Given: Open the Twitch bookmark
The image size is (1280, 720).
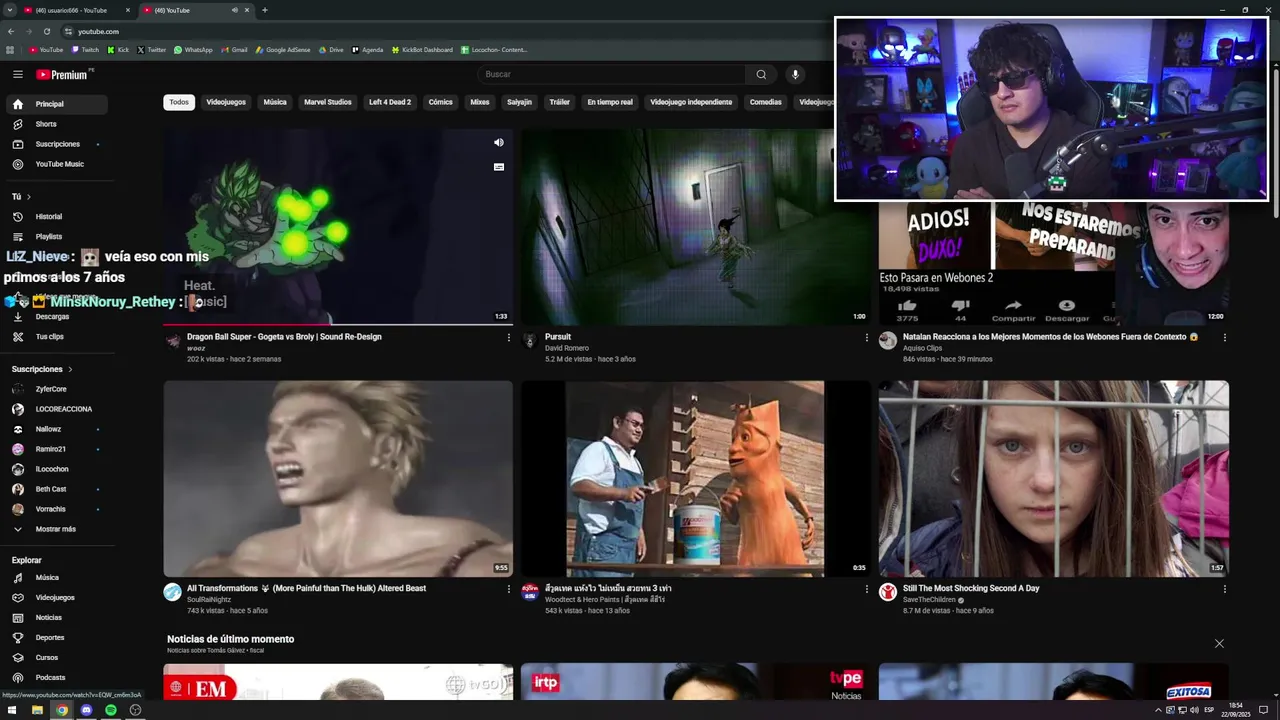Looking at the screenshot, I should tap(85, 50).
